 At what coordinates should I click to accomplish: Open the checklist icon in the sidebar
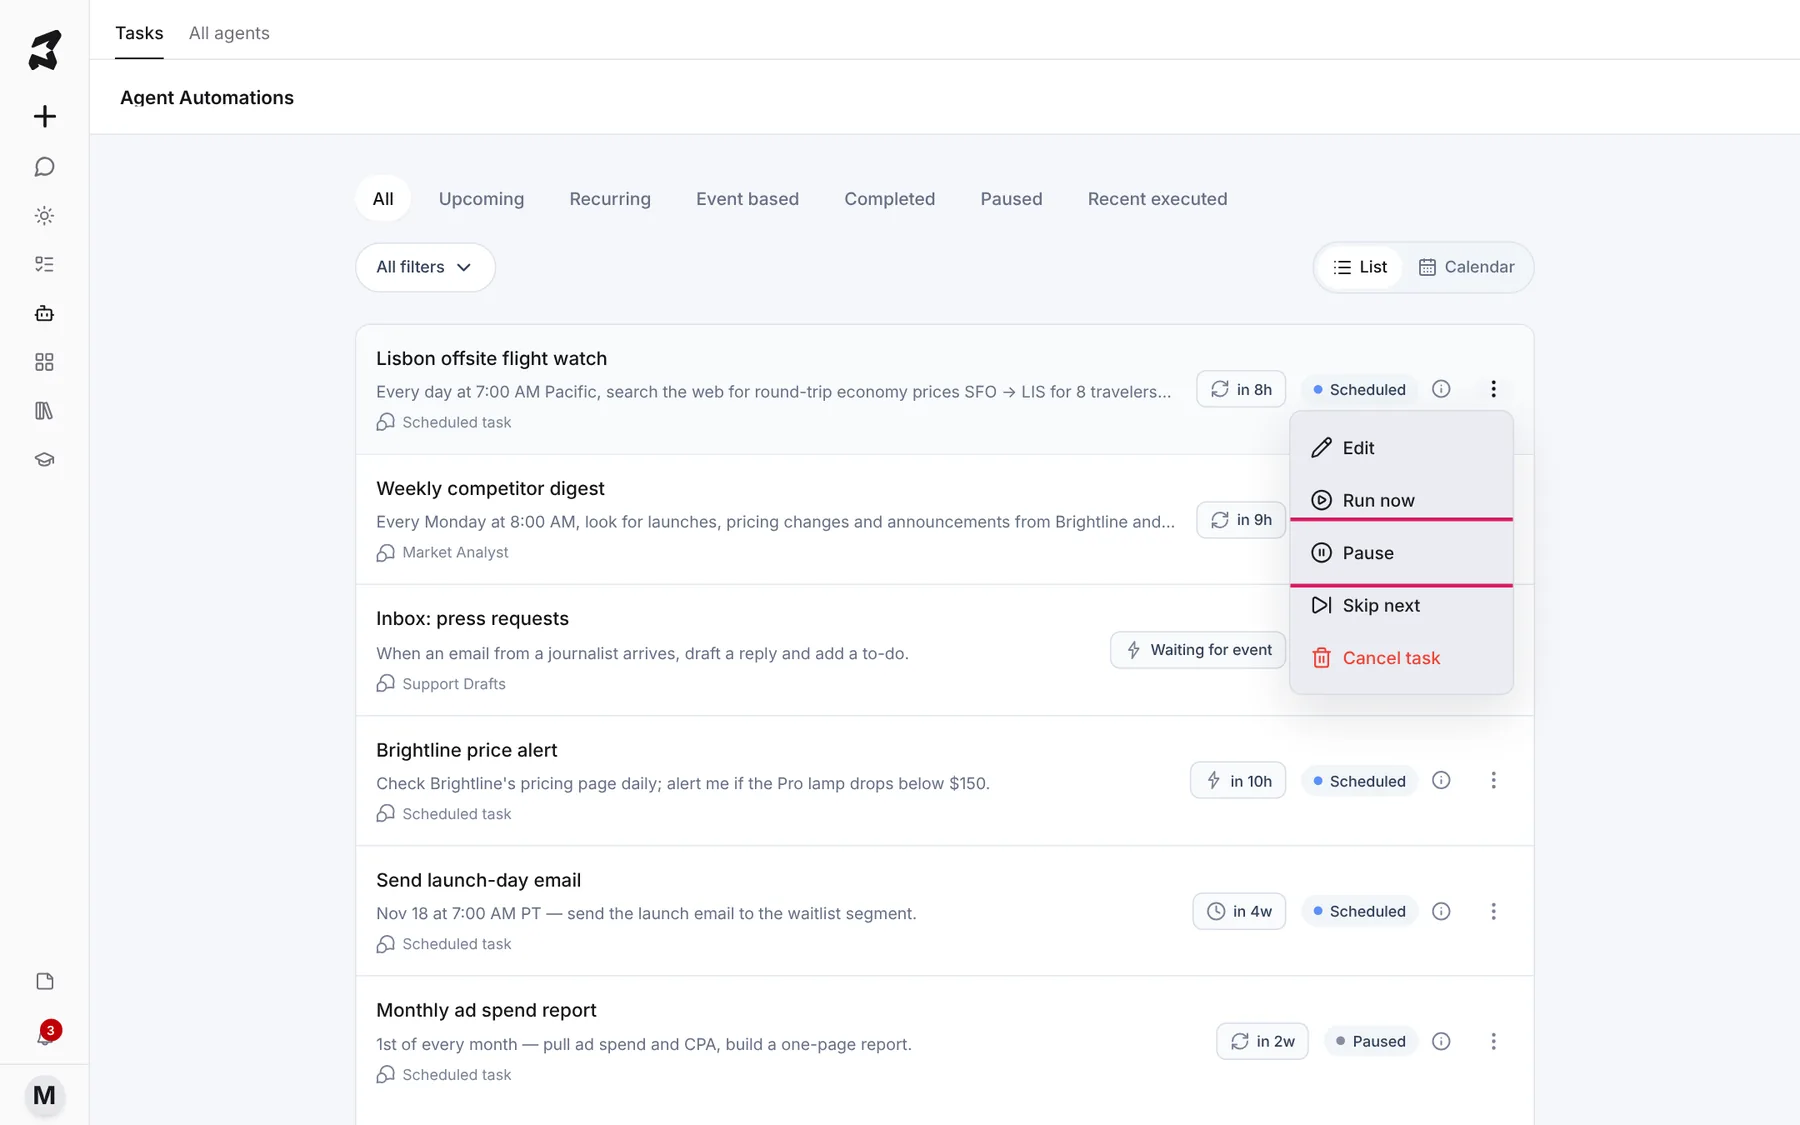(44, 264)
